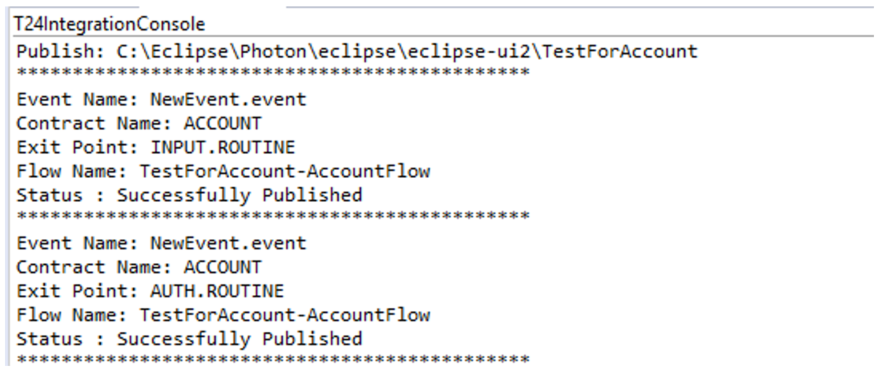Click asterisk separator directly below the Publish line
This screenshot has width=882, height=379.
pos(273,73)
